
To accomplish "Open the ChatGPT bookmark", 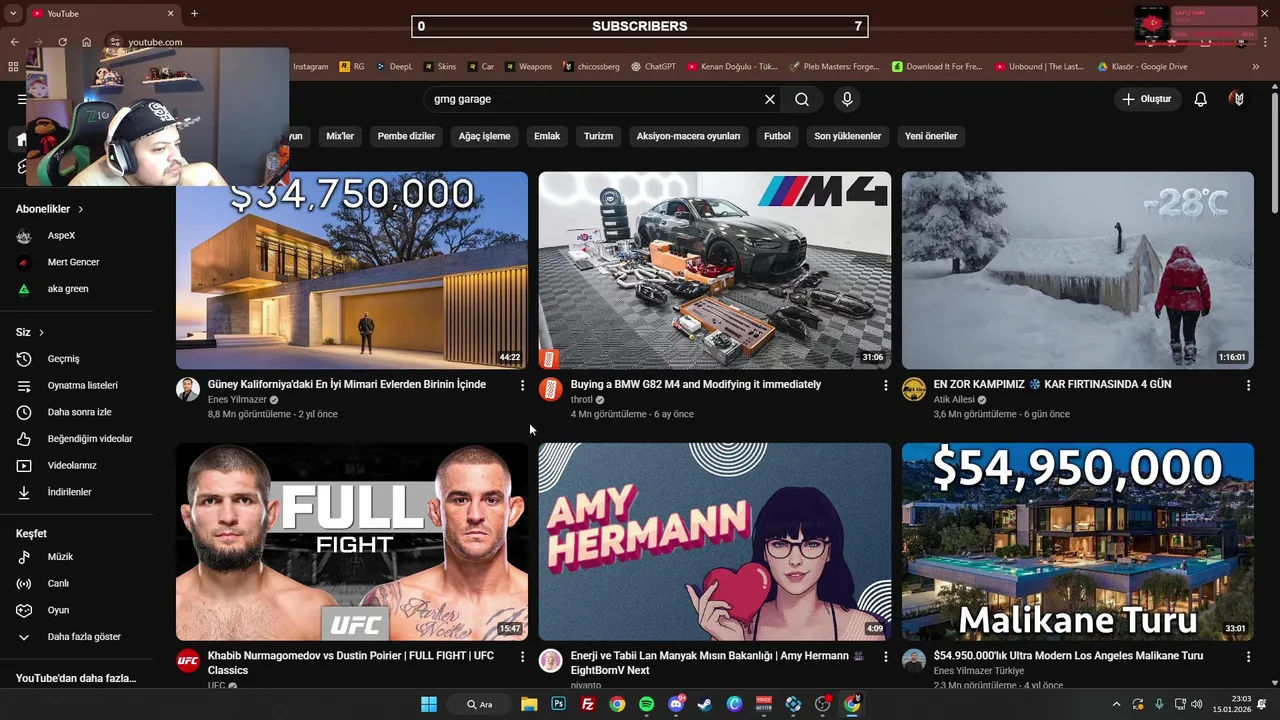I will click(652, 67).
